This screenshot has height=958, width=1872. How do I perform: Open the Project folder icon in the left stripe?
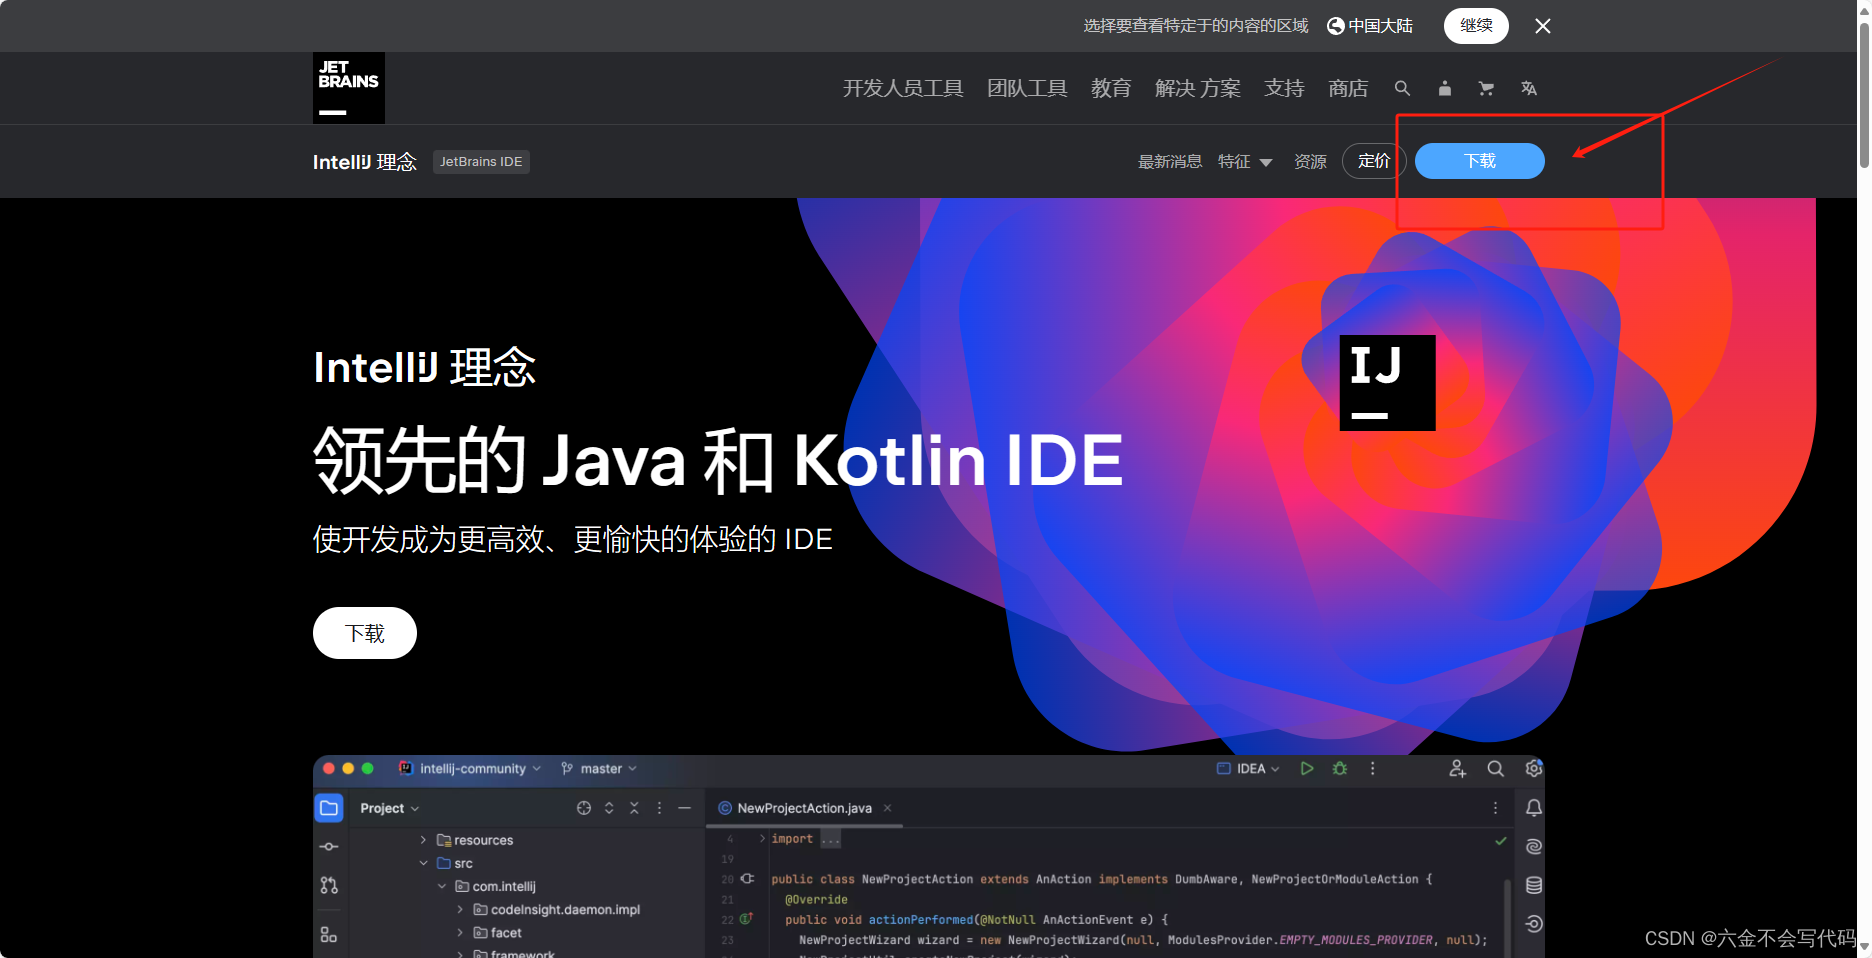(328, 807)
